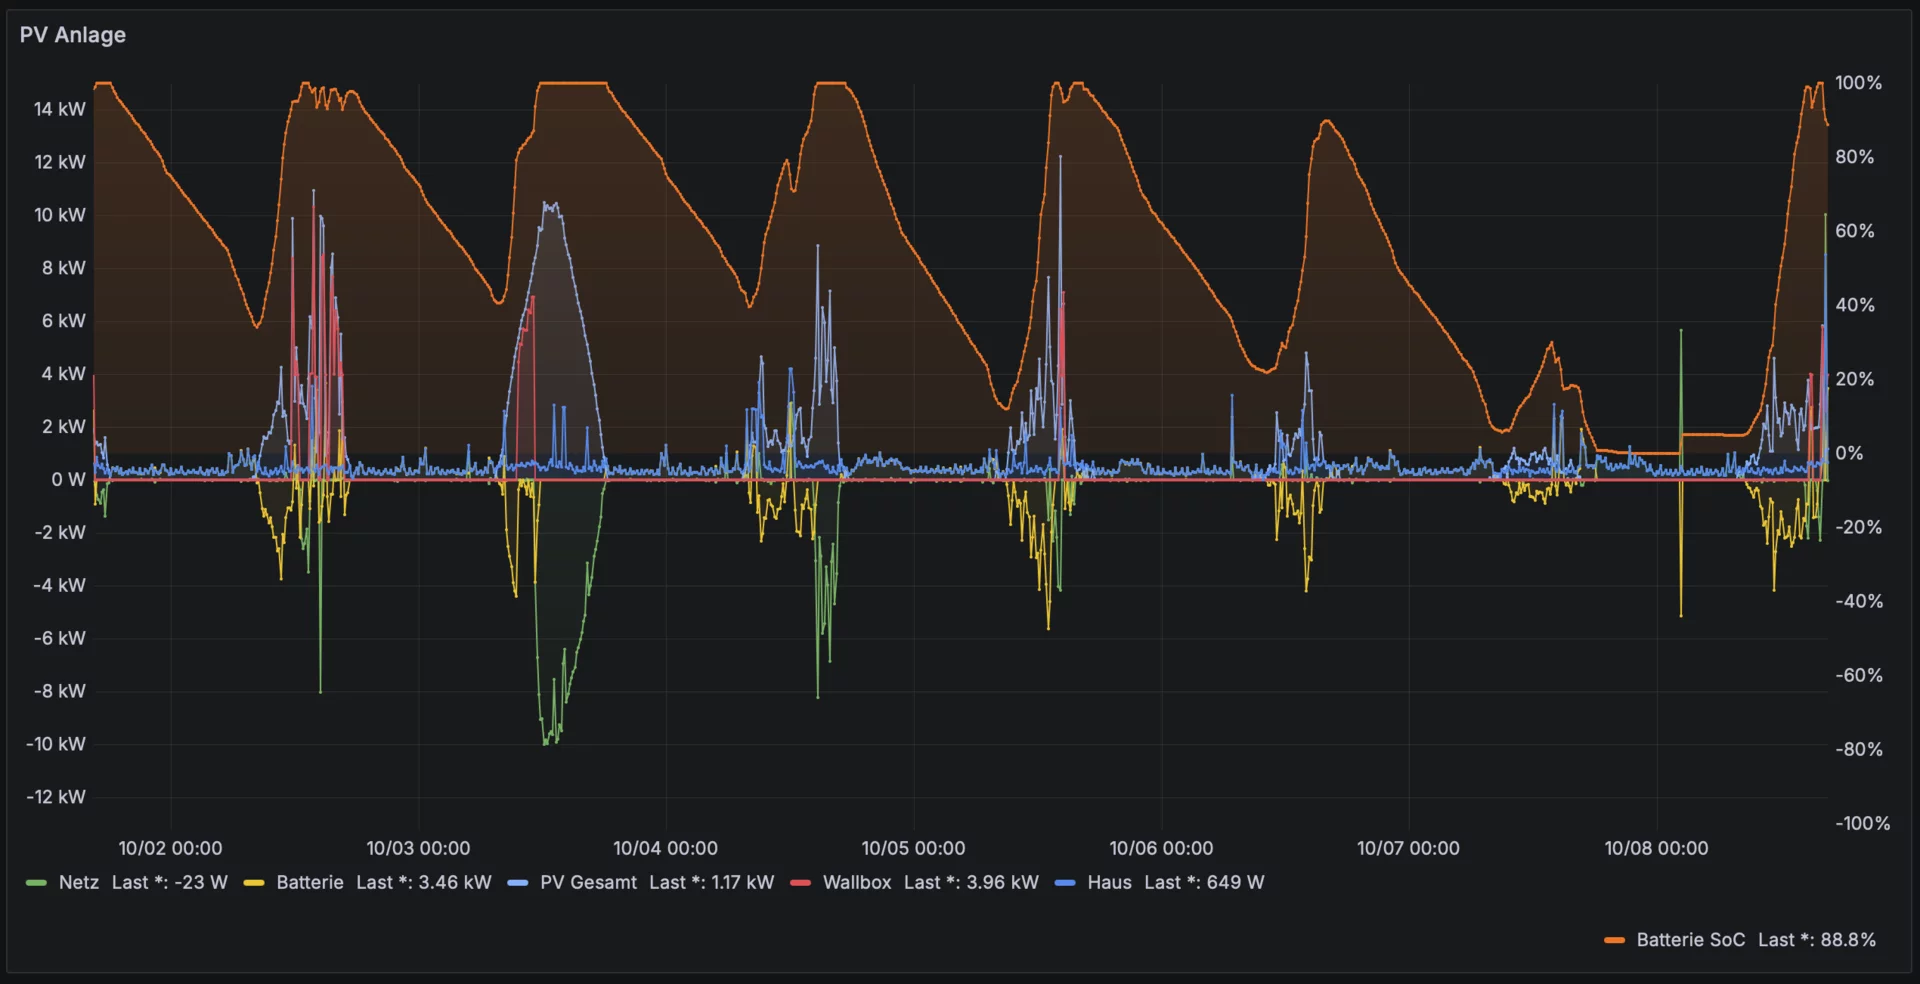Click the red Wallbox legend color swatch
The height and width of the screenshot is (984, 1920).
point(800,883)
